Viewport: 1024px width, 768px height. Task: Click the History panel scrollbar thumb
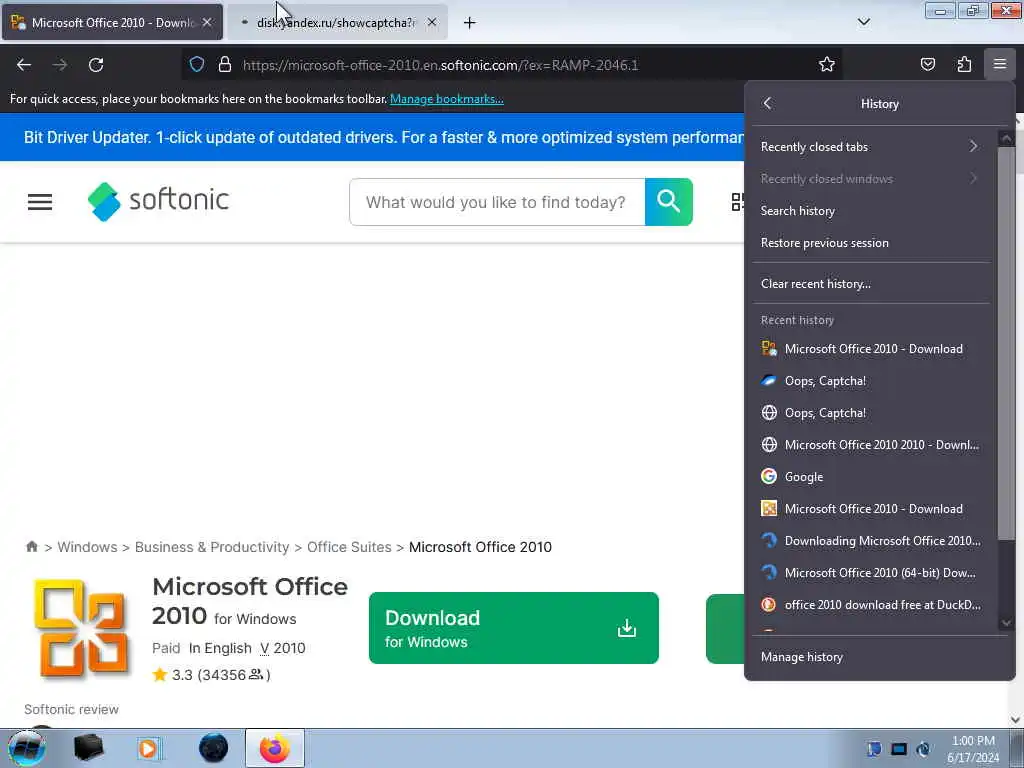[1006, 343]
